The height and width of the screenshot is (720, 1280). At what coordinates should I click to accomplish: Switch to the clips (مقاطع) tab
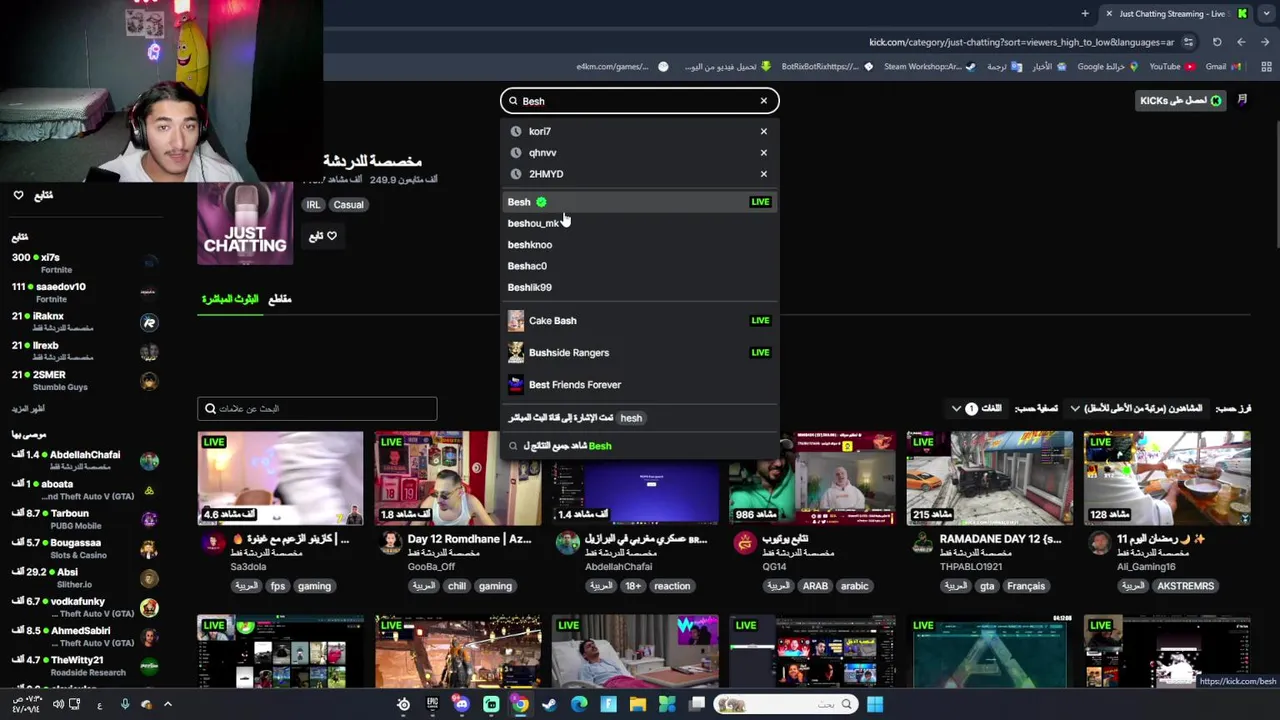click(280, 299)
